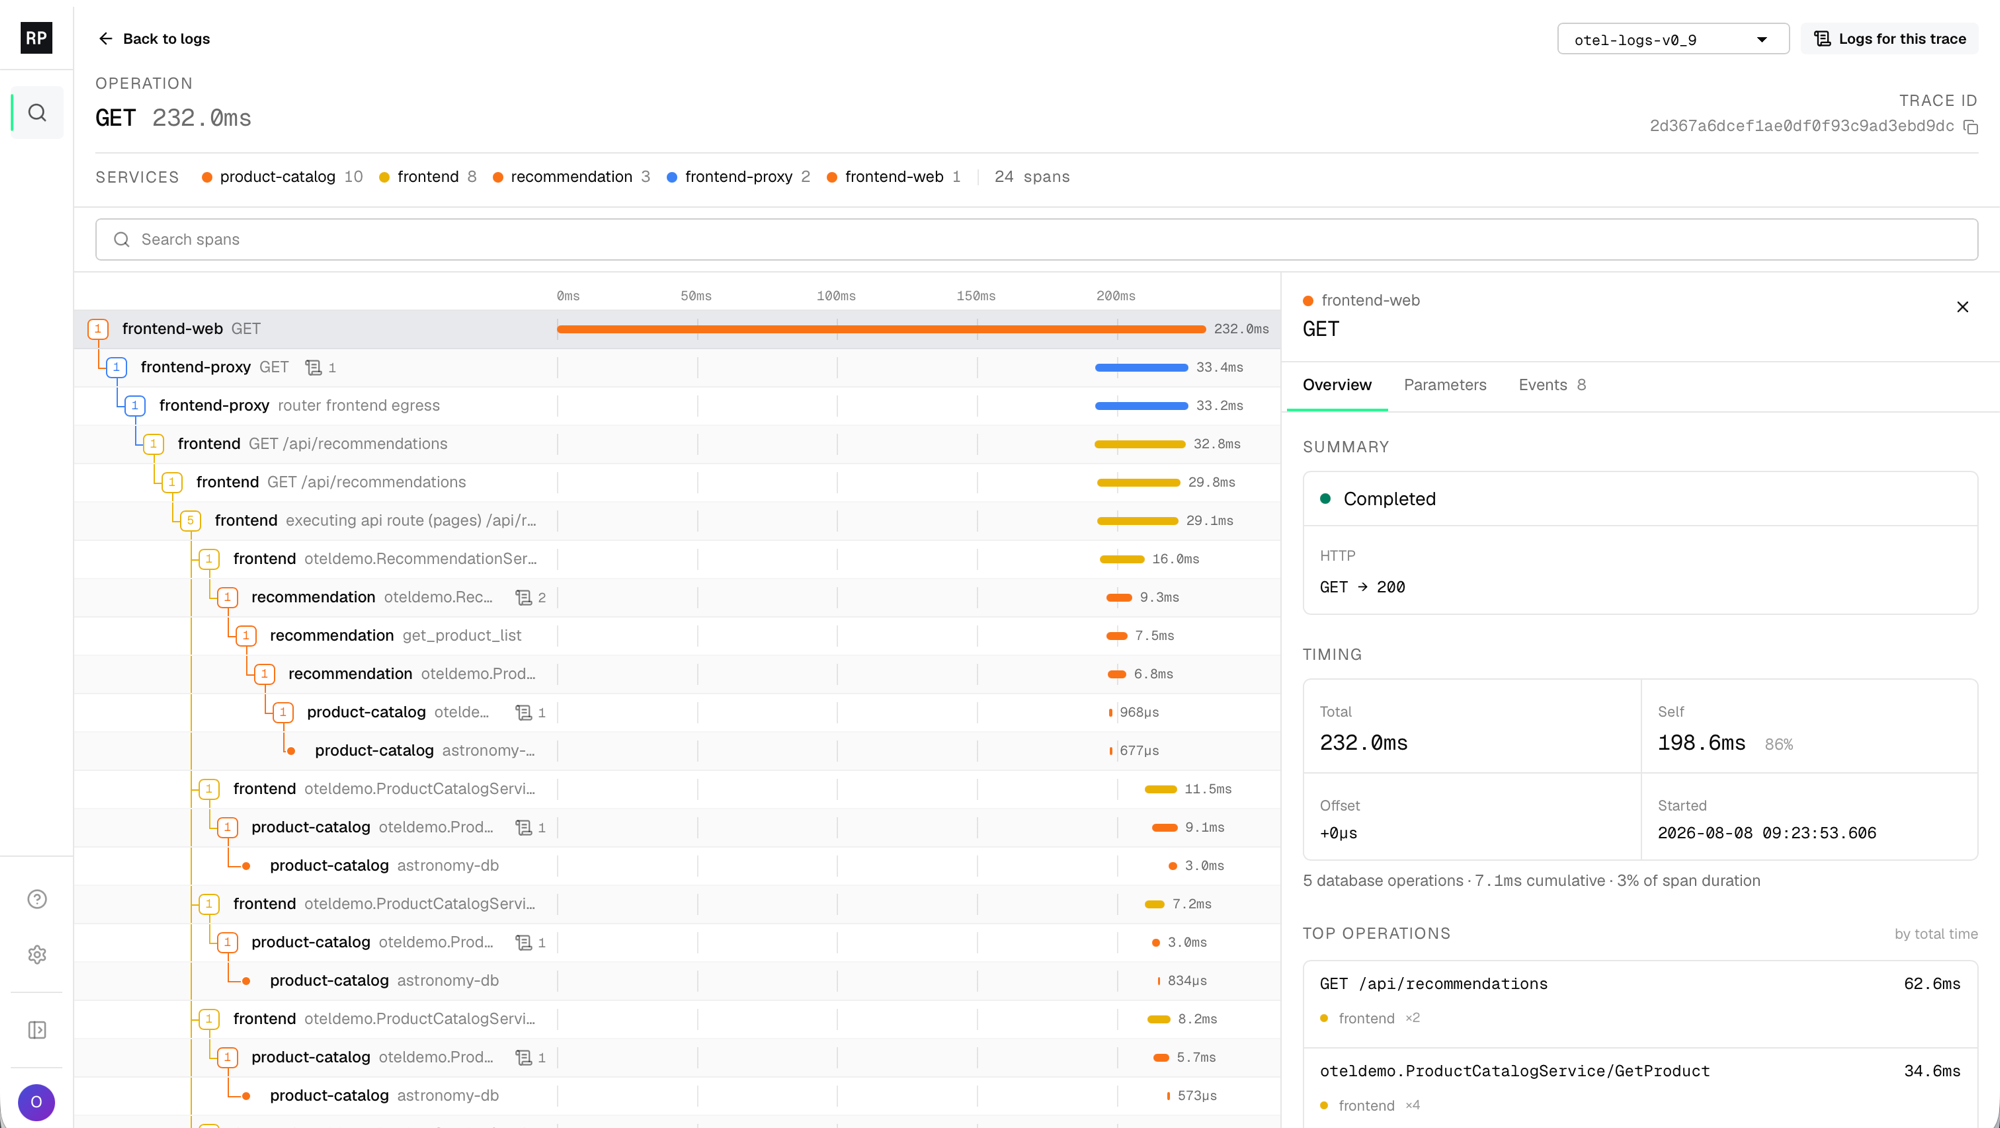Click logs icon on product-catalog 5.7ms row
Image resolution: width=2000 pixels, height=1128 pixels.
pos(523,1058)
